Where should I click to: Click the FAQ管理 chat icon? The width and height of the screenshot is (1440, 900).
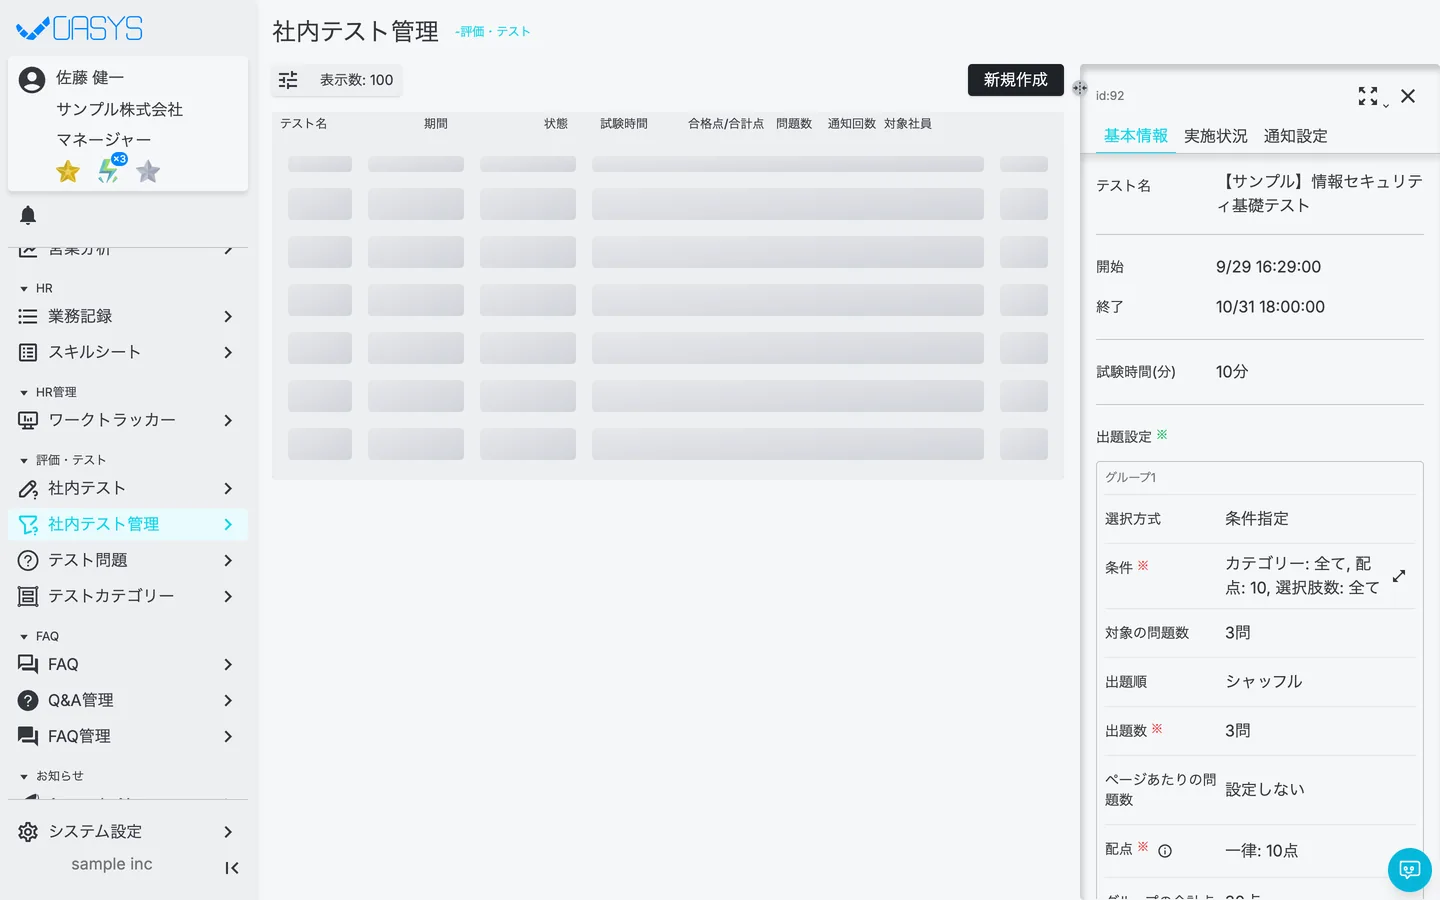point(28,736)
